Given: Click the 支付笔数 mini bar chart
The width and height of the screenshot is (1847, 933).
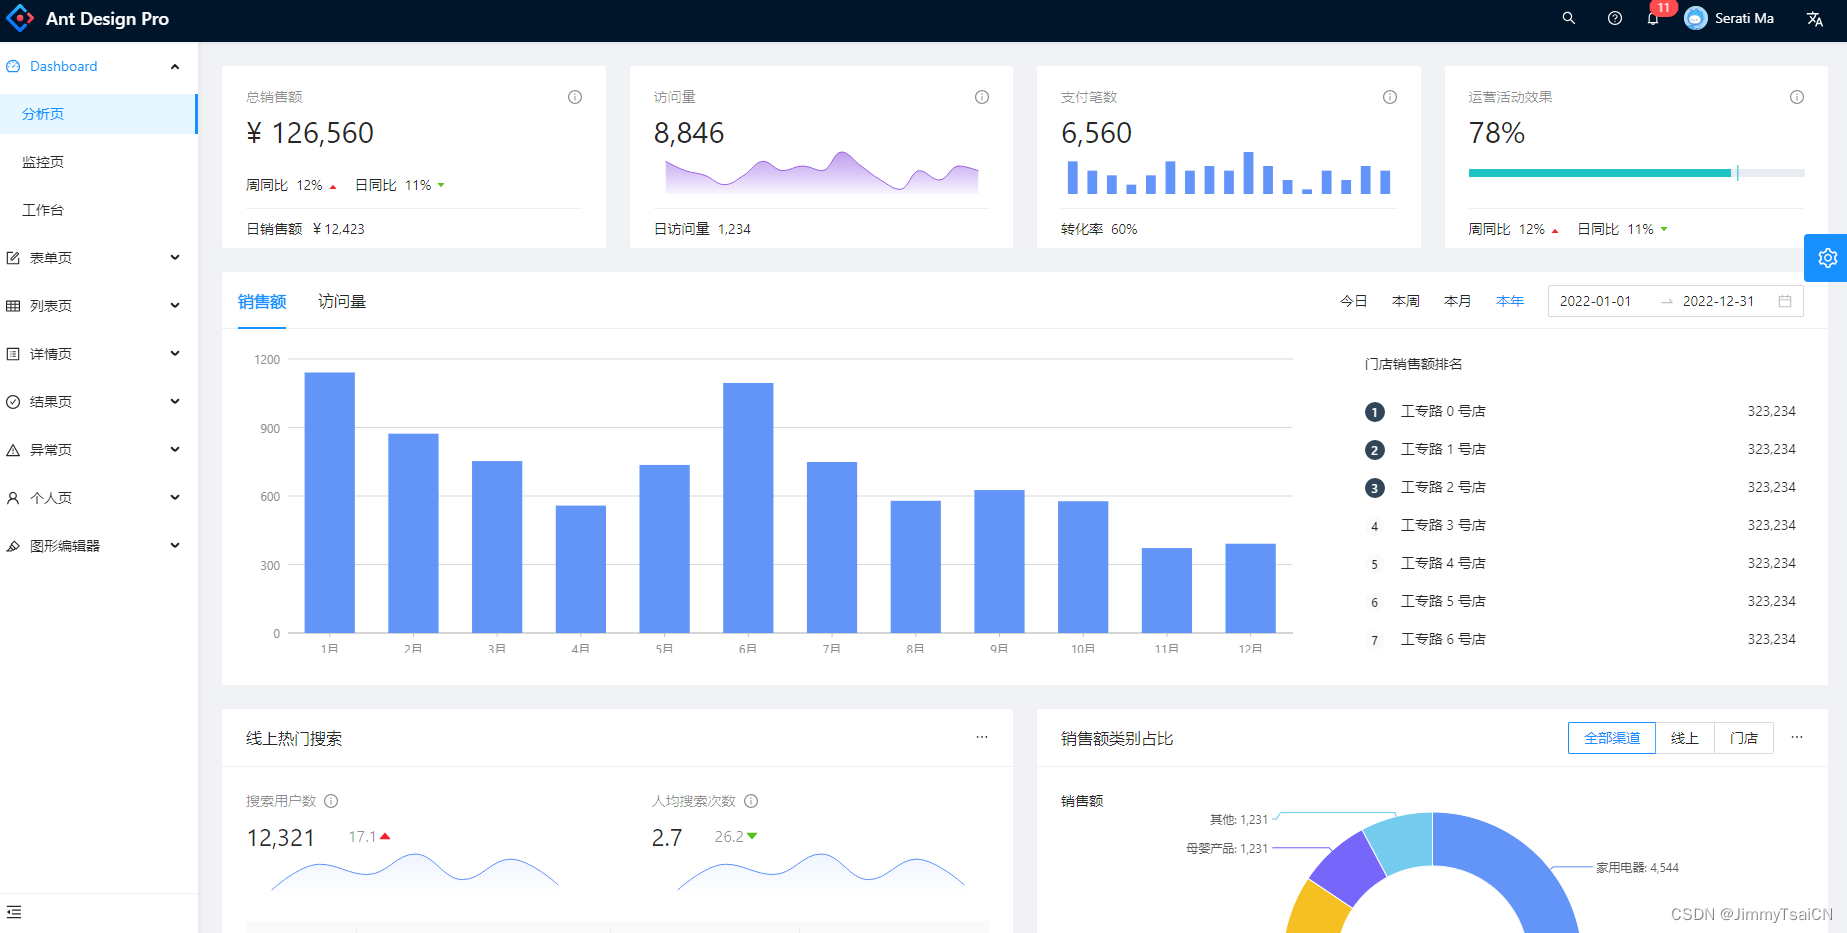Looking at the screenshot, I should [x=1229, y=172].
